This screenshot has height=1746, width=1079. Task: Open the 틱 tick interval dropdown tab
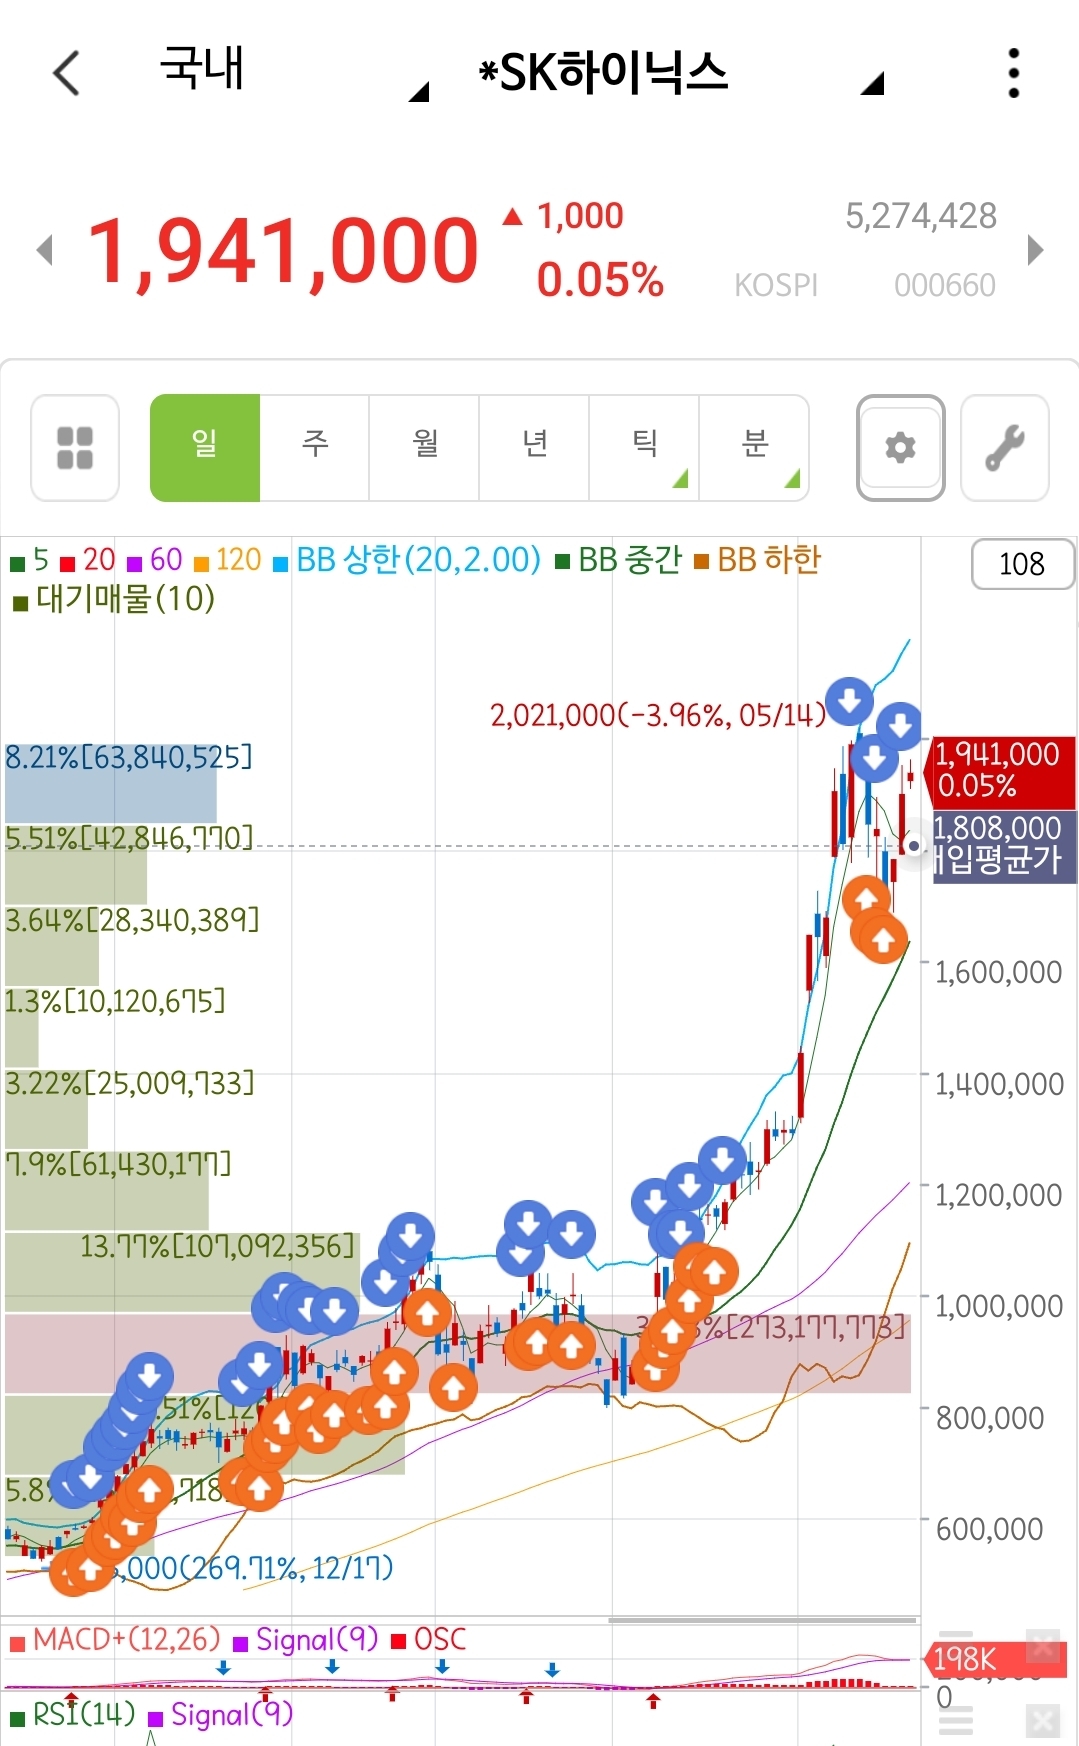pyautogui.click(x=644, y=447)
